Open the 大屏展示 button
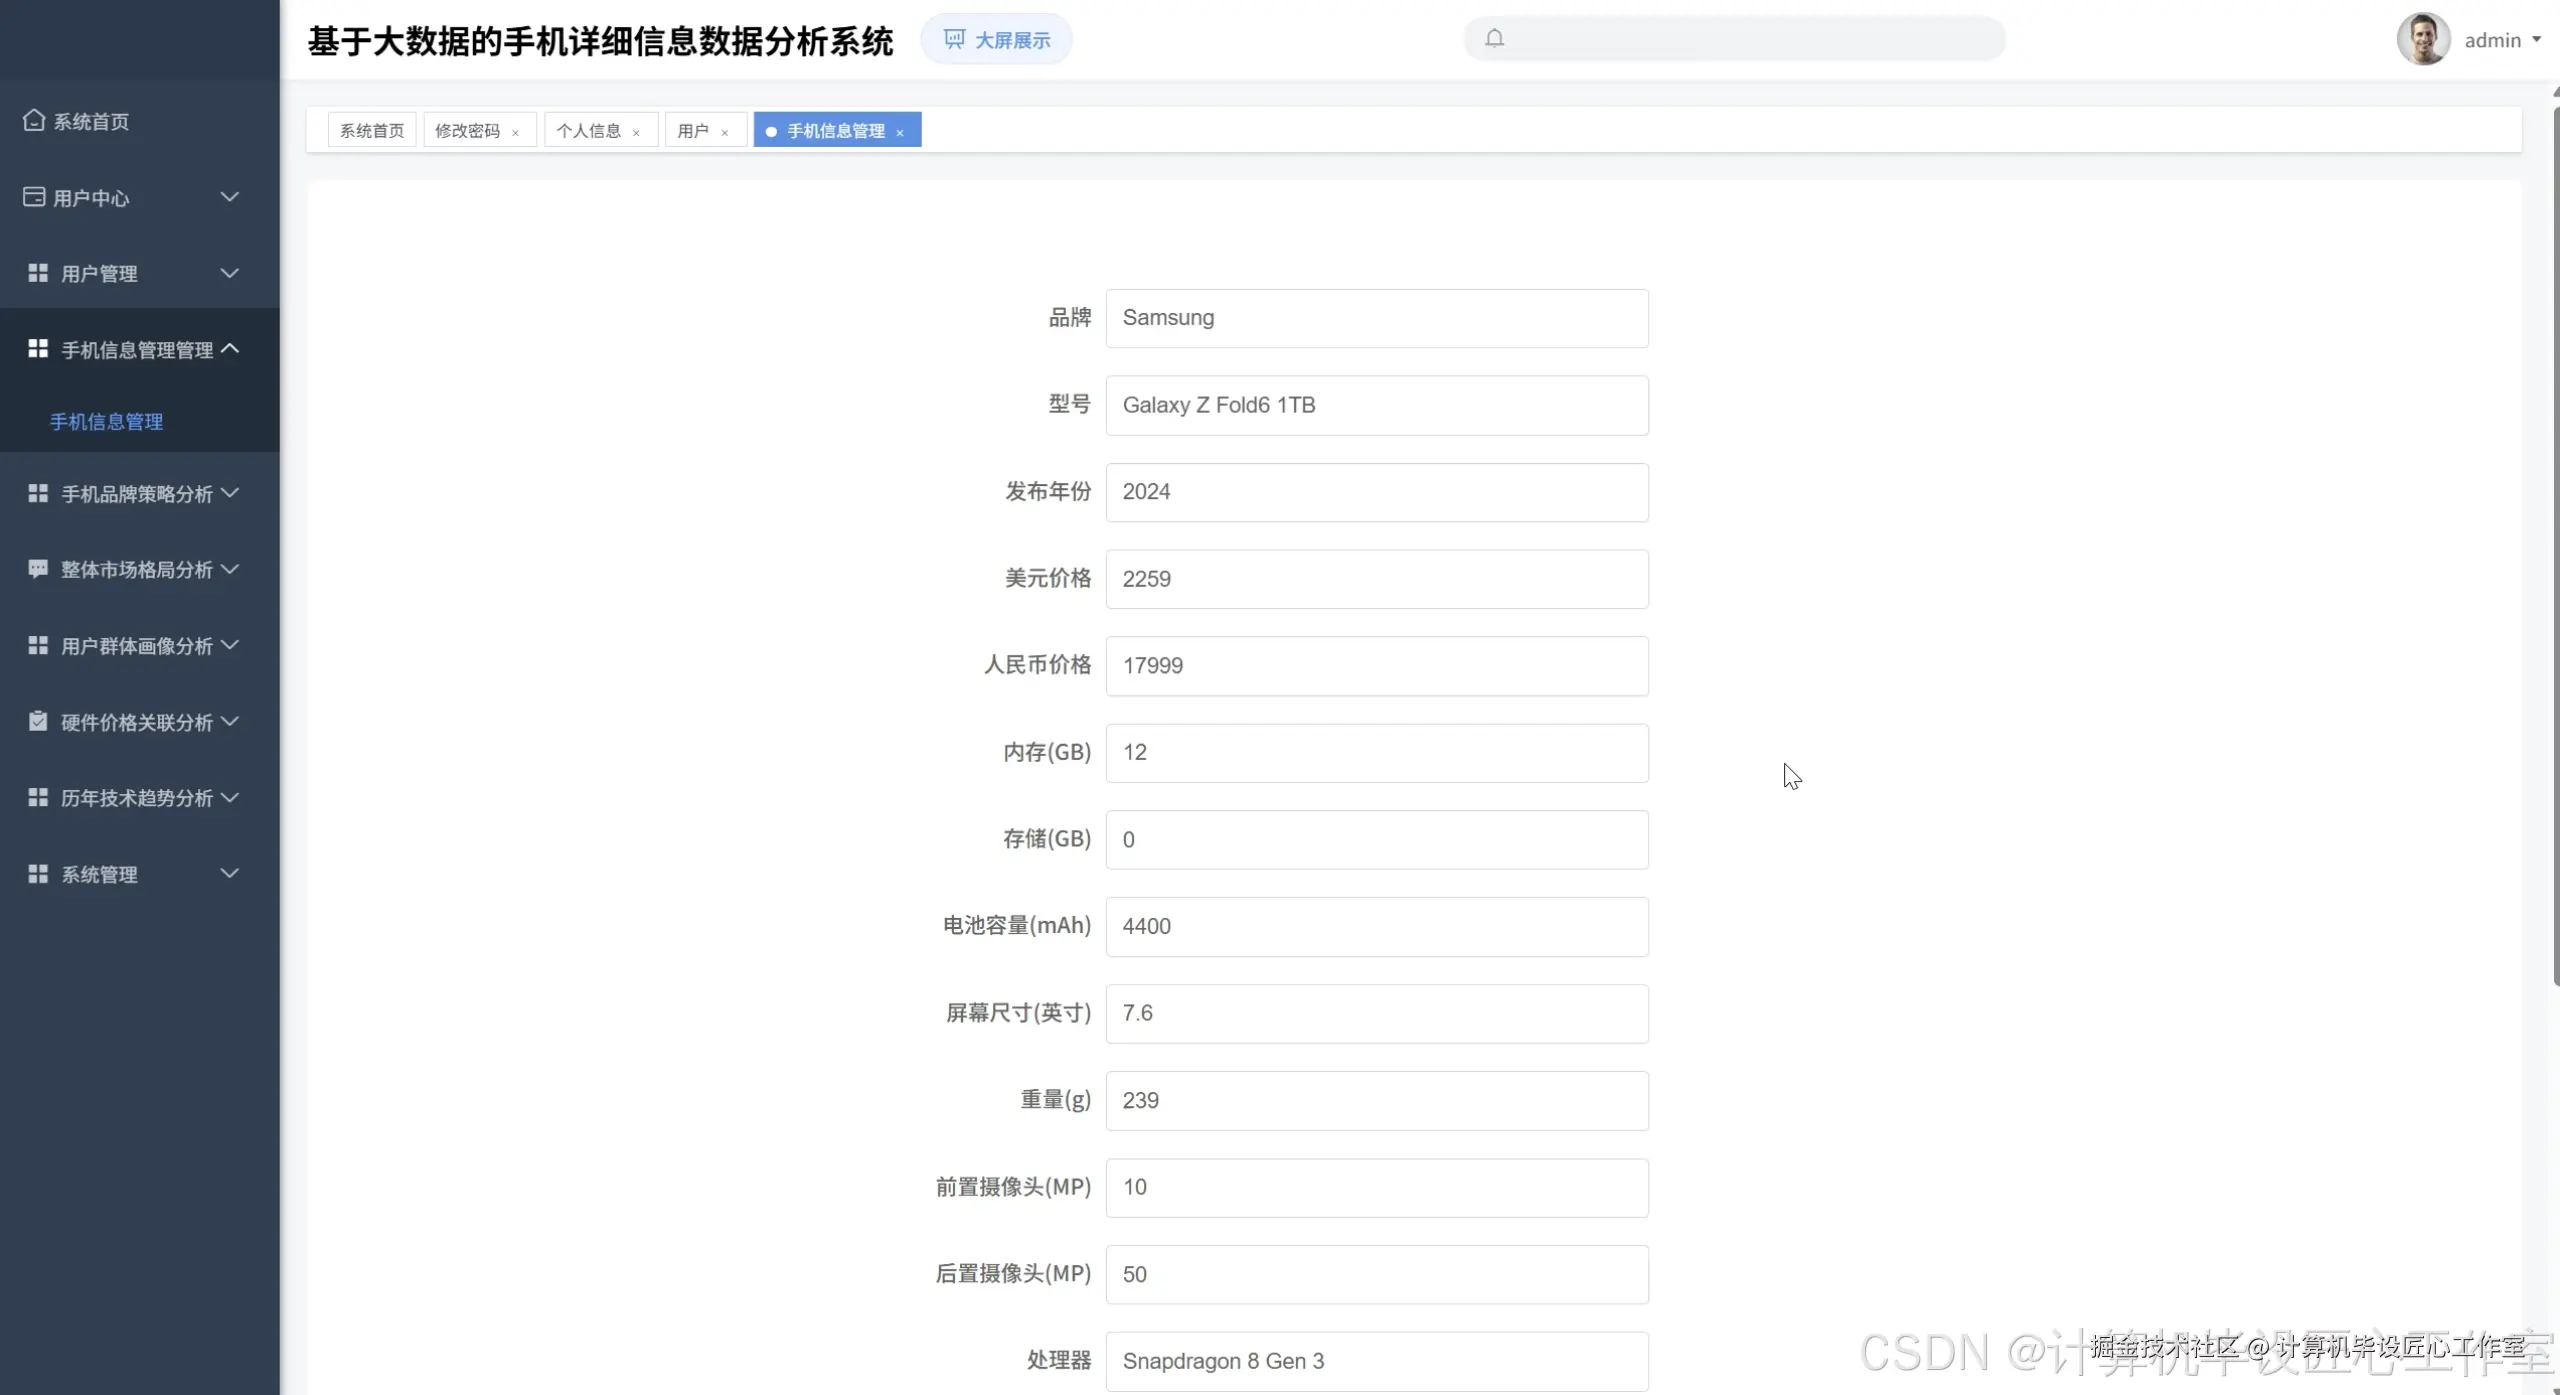 (x=996, y=39)
